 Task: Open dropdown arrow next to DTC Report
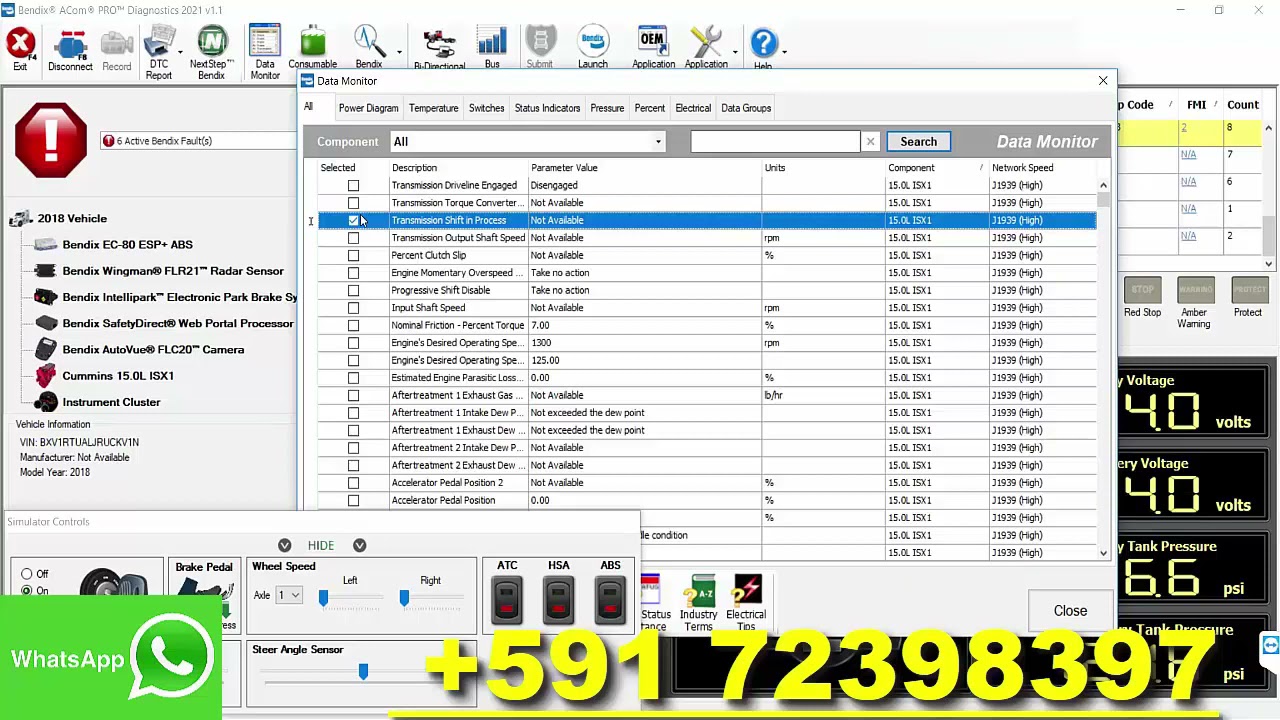click(180, 51)
